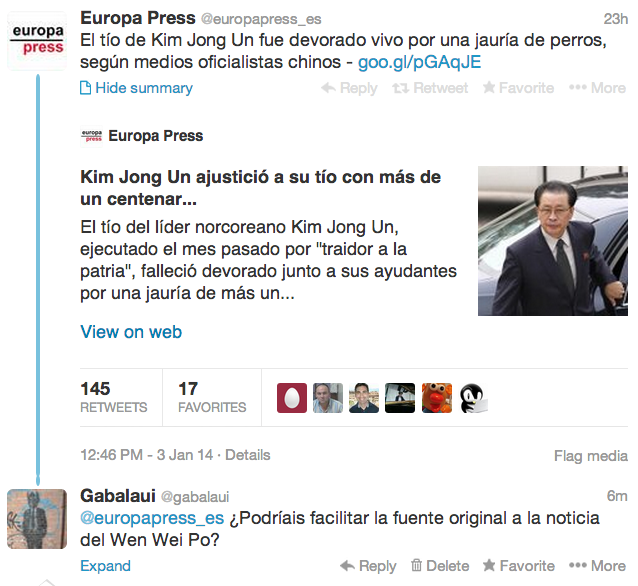Click Reply on the Europa Press tweet
The height and width of the screenshot is (586, 638).
tap(350, 88)
